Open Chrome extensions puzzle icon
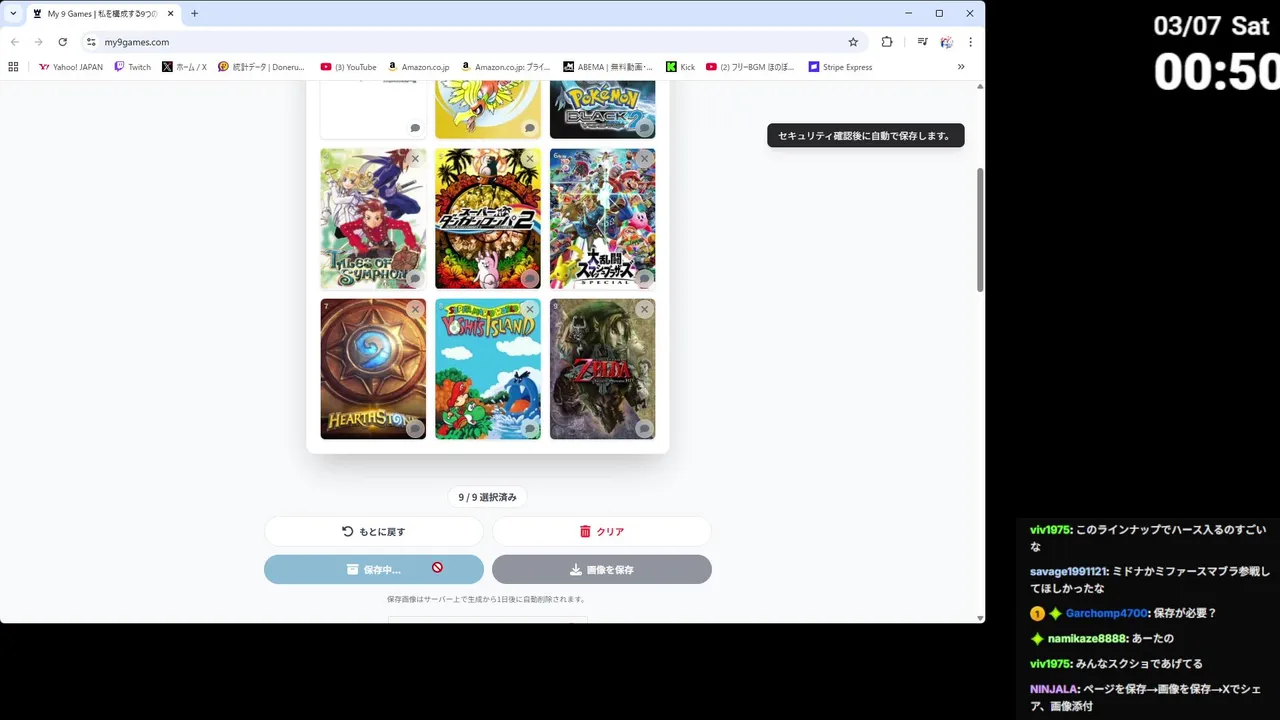 pyautogui.click(x=887, y=42)
